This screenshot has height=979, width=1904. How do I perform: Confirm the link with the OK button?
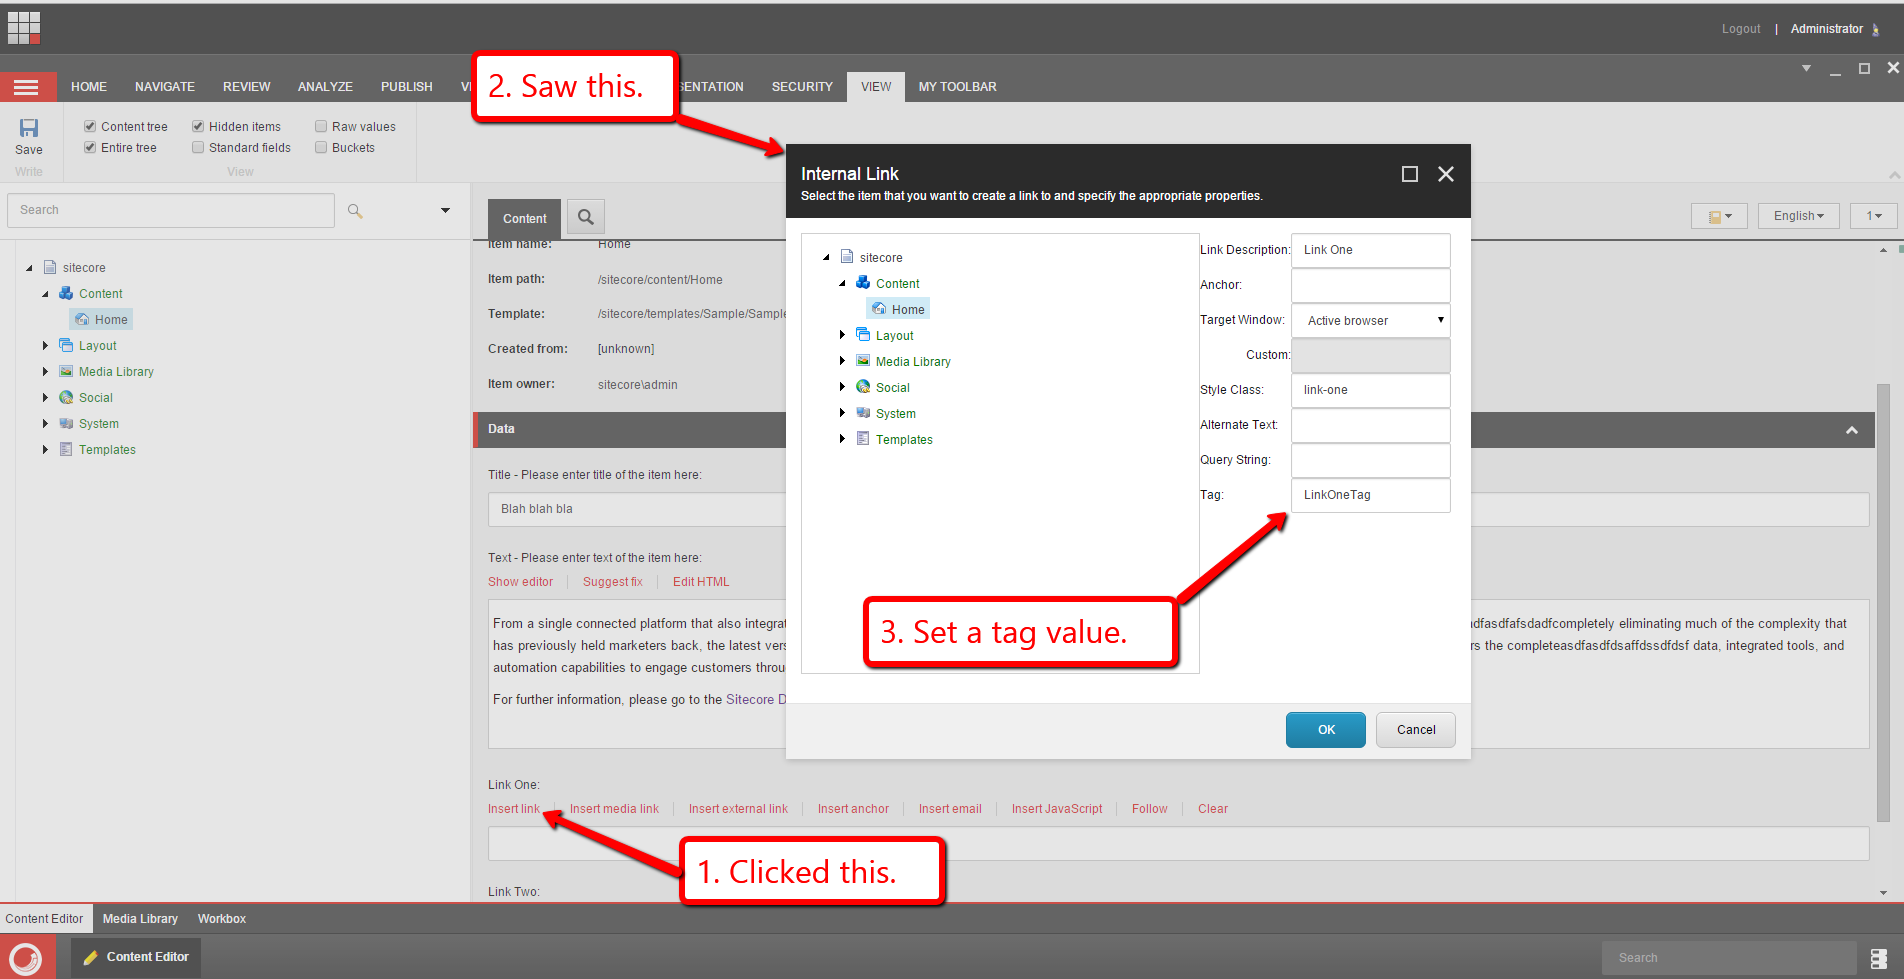click(1325, 730)
